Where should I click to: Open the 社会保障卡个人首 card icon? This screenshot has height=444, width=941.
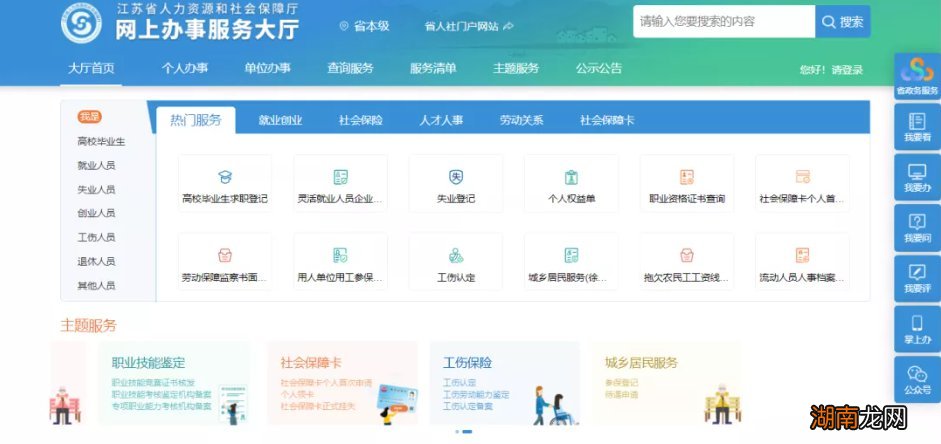coord(802,176)
